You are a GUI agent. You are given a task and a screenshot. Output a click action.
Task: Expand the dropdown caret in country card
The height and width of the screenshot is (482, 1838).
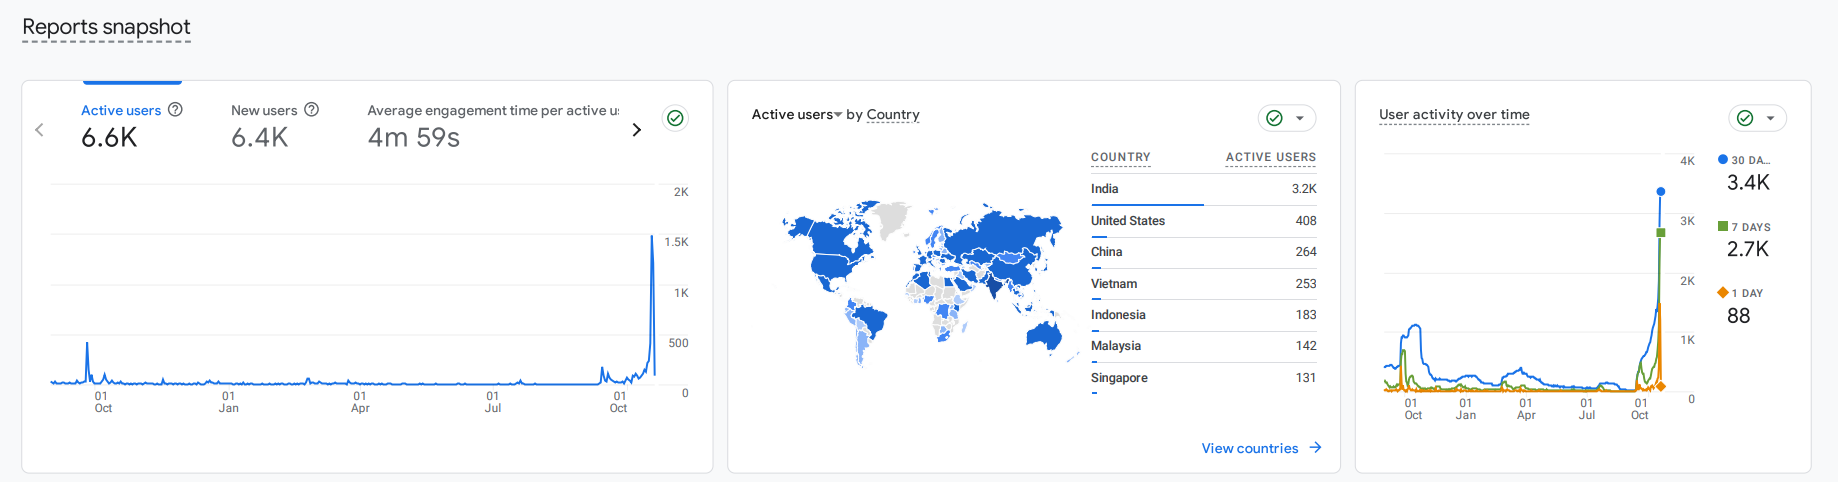[1300, 118]
